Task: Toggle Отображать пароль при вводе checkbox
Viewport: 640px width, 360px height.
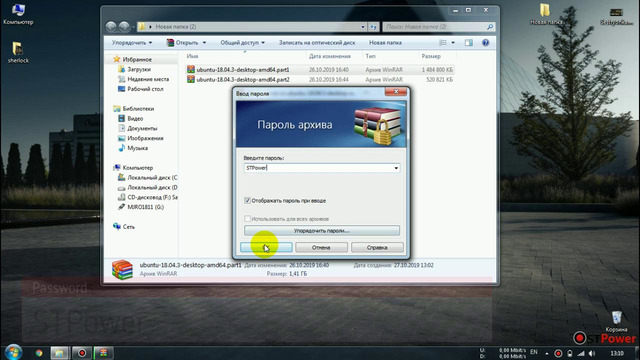Action: 247,200
